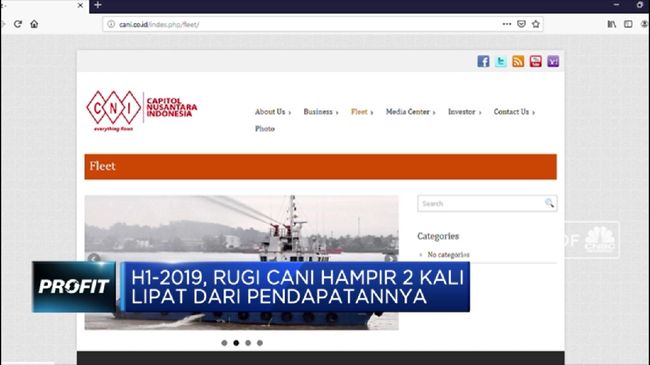Image resolution: width=650 pixels, height=365 pixels.
Task: Expand the Business menu
Action: (x=321, y=112)
